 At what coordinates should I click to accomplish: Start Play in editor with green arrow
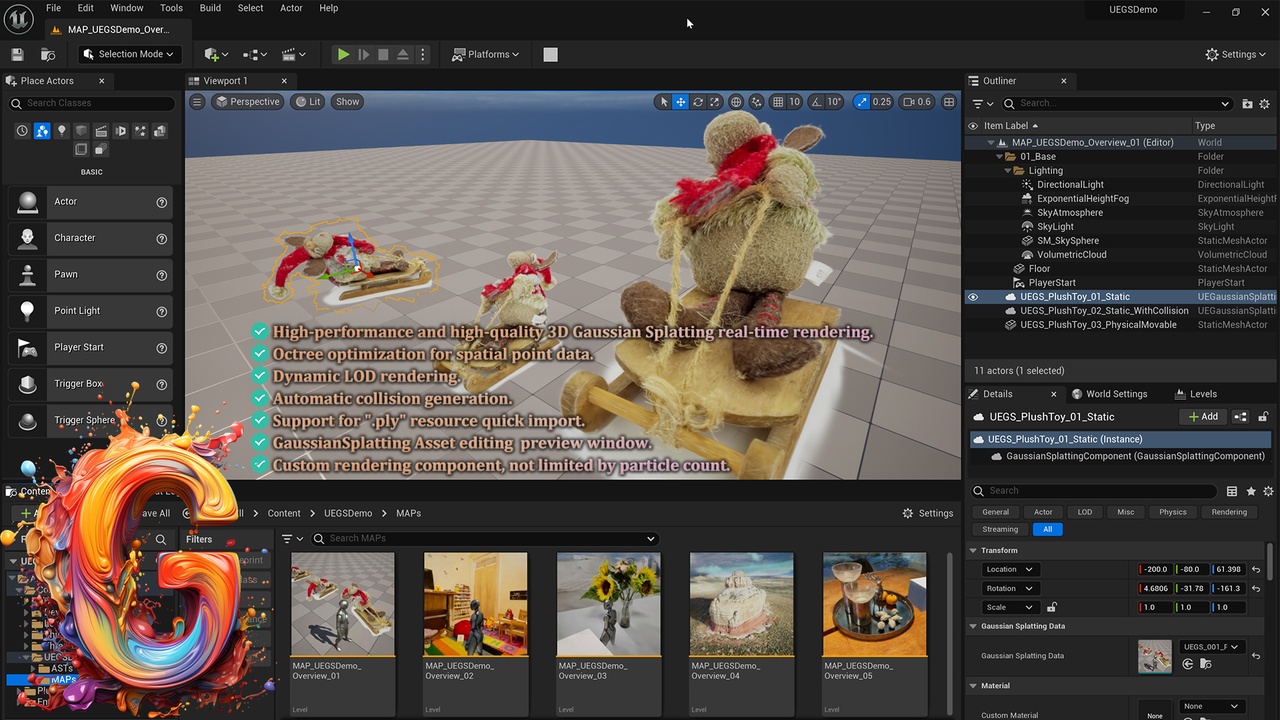coord(343,54)
